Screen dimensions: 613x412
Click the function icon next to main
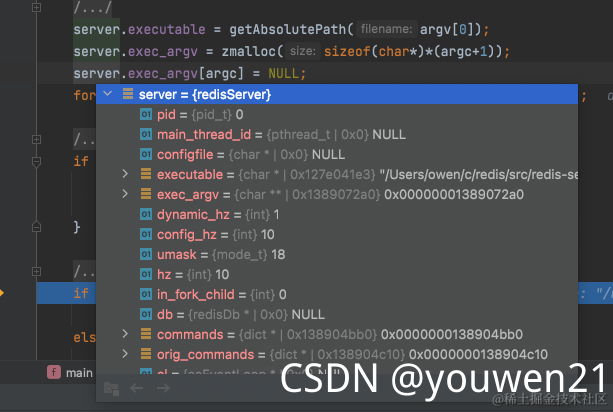click(54, 372)
